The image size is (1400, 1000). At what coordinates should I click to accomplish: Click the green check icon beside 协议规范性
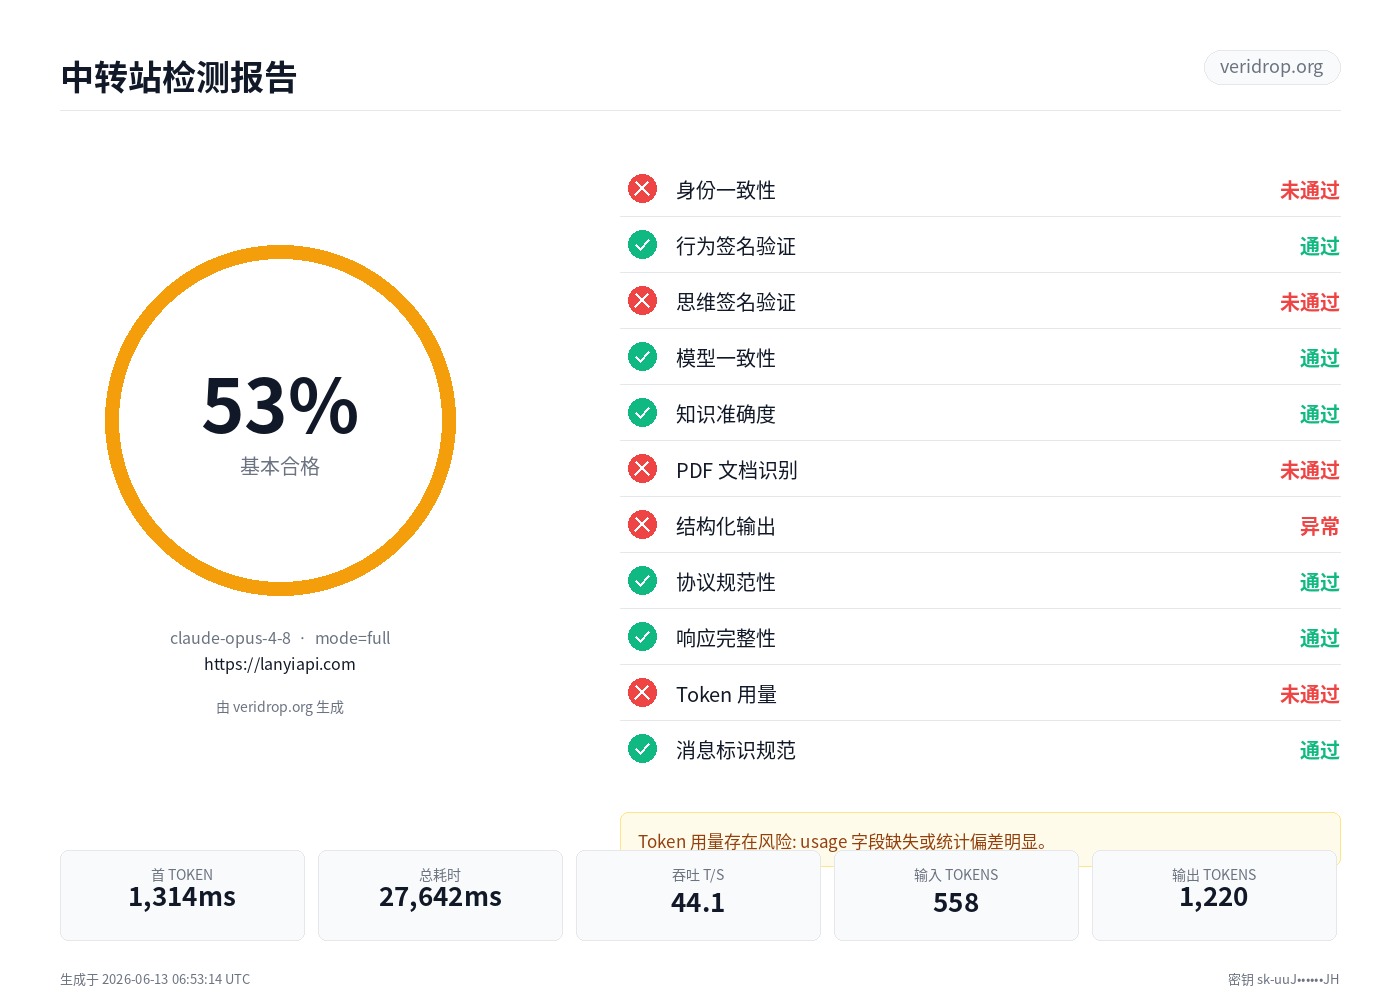point(642,581)
